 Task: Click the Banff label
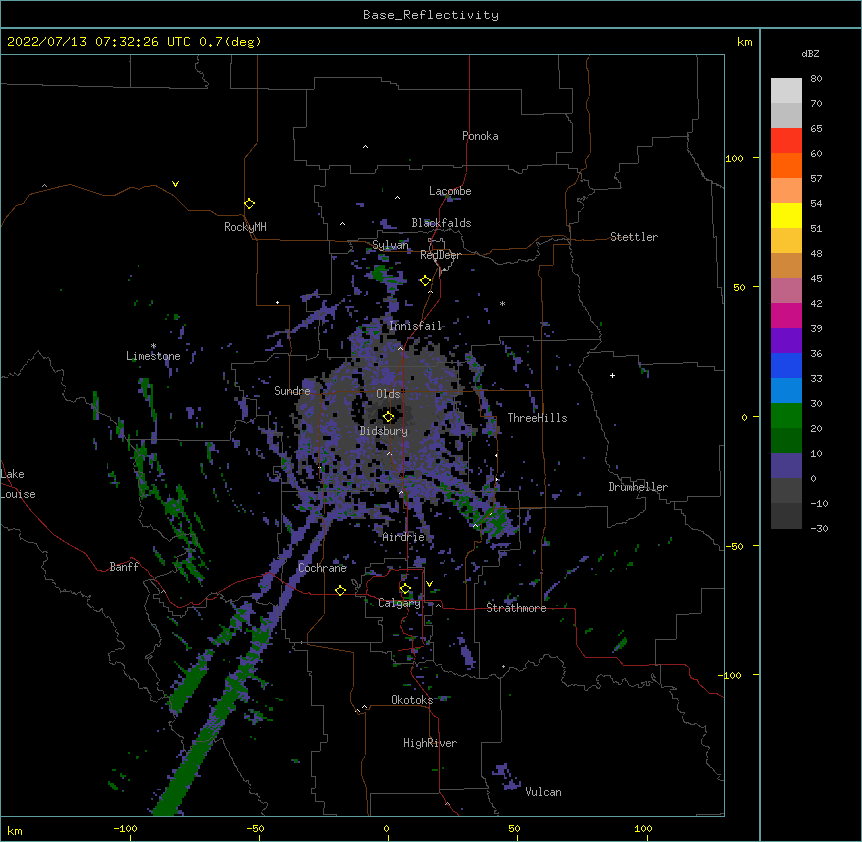[124, 567]
